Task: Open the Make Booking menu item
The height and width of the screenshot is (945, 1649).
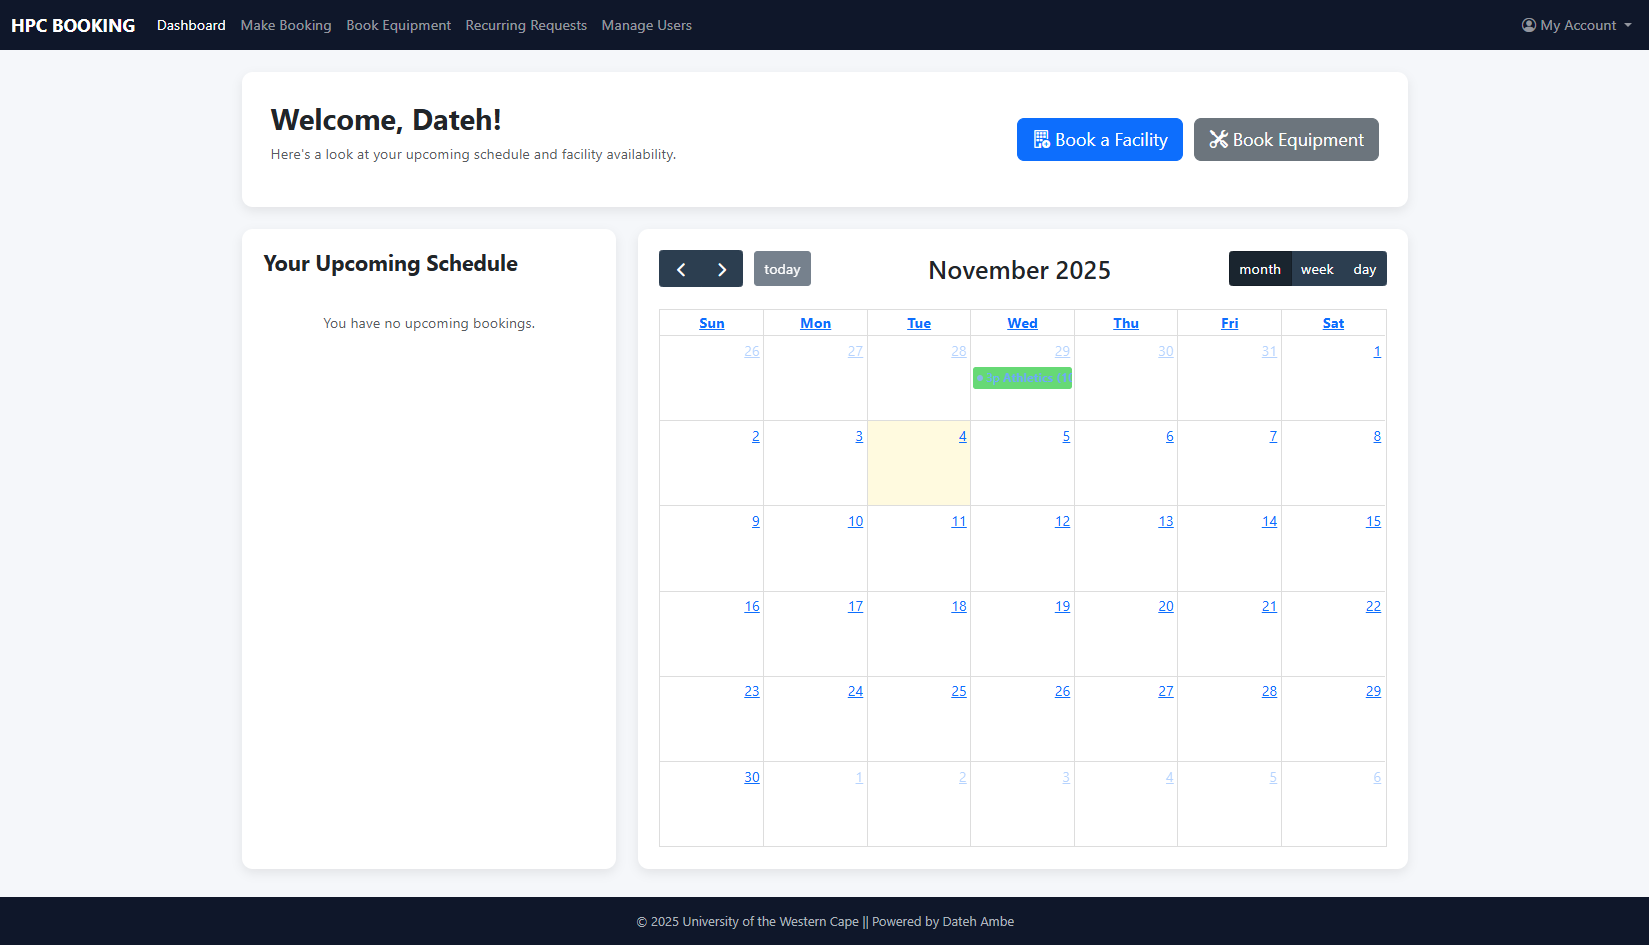Action: coord(286,25)
